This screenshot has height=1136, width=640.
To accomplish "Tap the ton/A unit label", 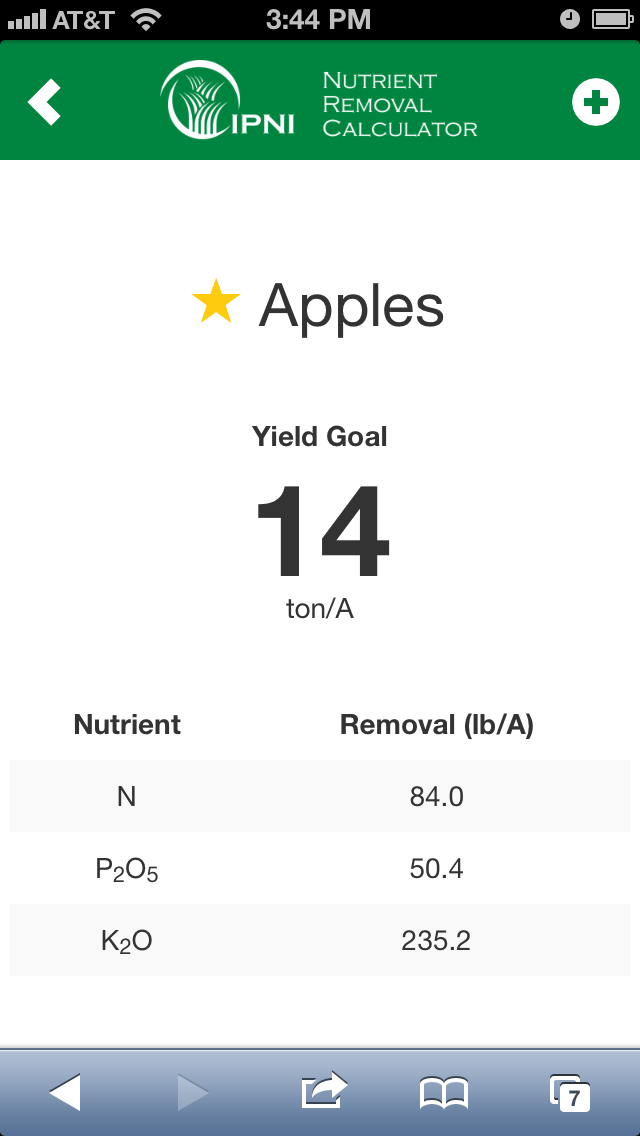I will tap(320, 609).
